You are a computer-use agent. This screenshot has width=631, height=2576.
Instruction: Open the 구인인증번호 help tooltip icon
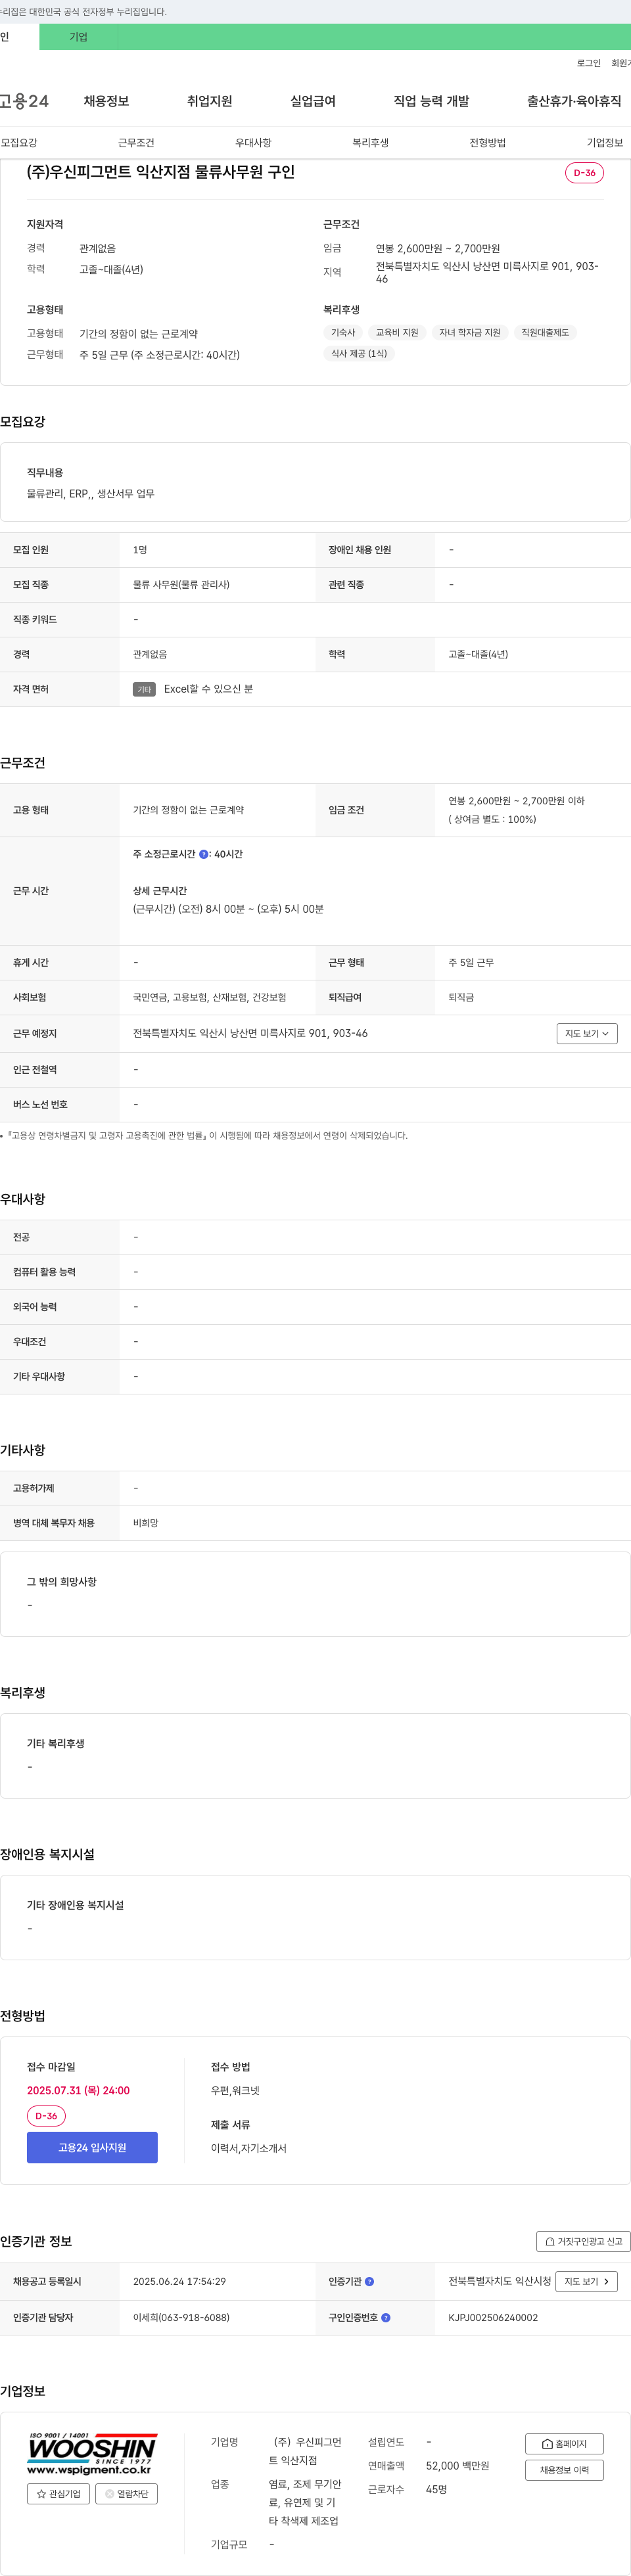coord(386,2317)
